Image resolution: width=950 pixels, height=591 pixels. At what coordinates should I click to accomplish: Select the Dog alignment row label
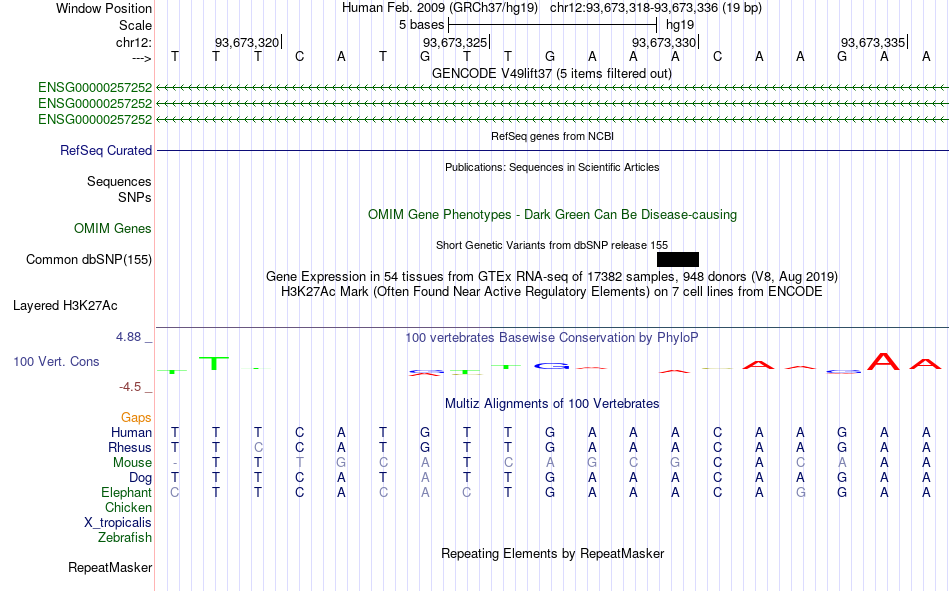coord(141,478)
